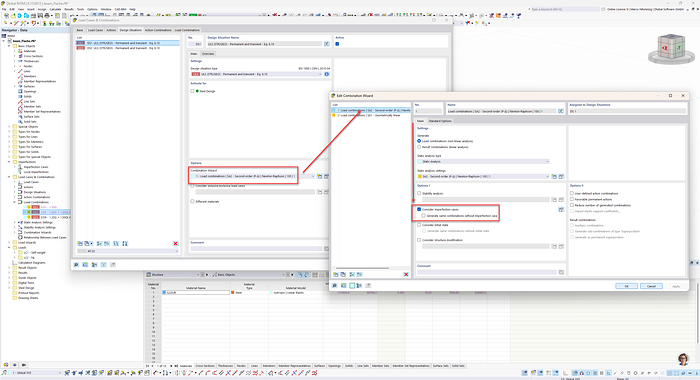Viewport: 700px width, 380px height.
Task: Open comment library icon in Edit Combination Wizard
Action: click(561, 272)
